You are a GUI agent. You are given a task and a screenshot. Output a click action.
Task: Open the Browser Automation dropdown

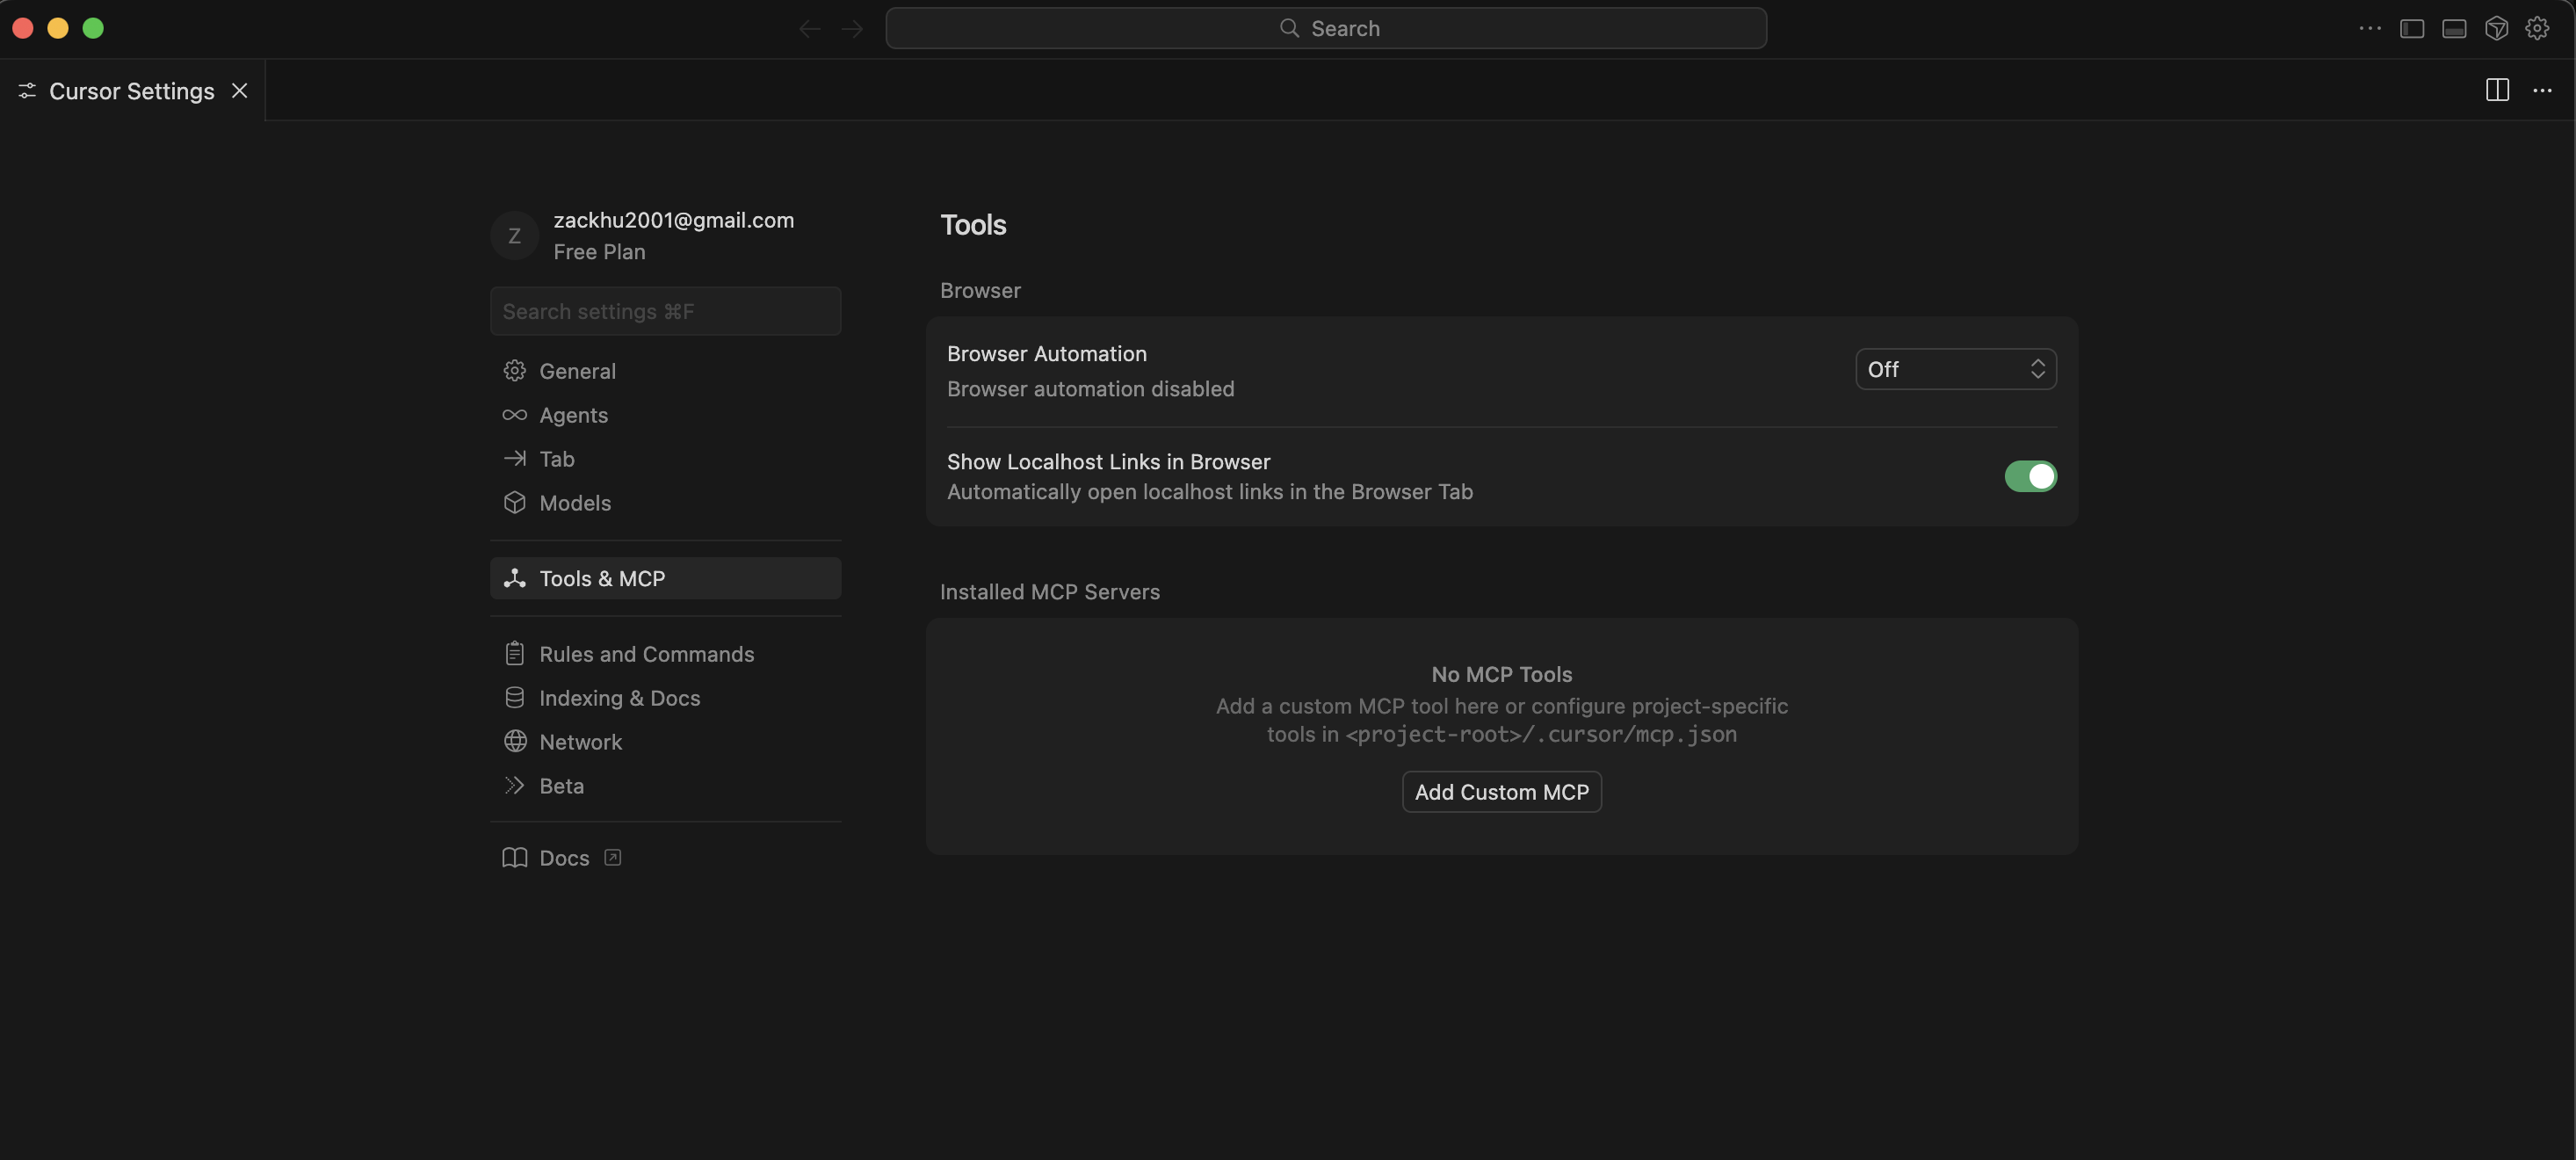pos(1955,368)
